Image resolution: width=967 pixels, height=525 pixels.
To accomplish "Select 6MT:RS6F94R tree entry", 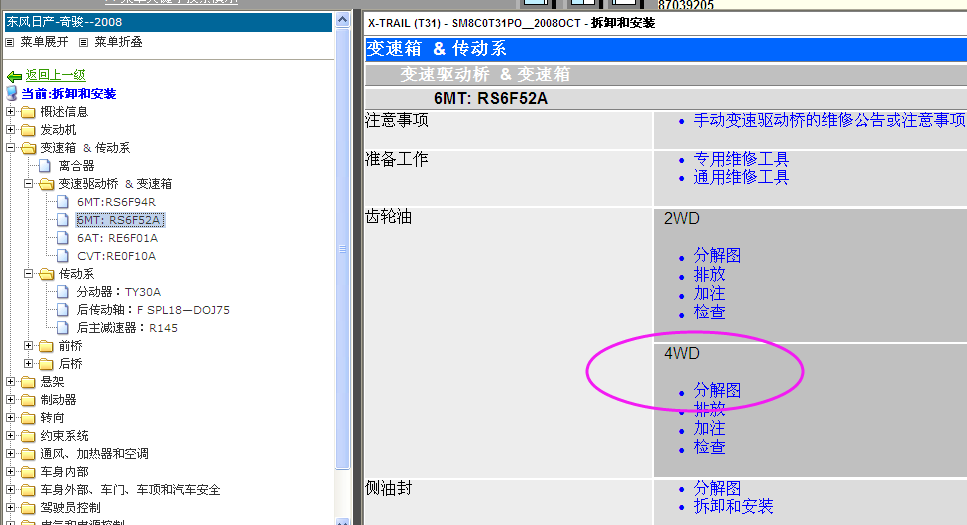I will pos(116,202).
